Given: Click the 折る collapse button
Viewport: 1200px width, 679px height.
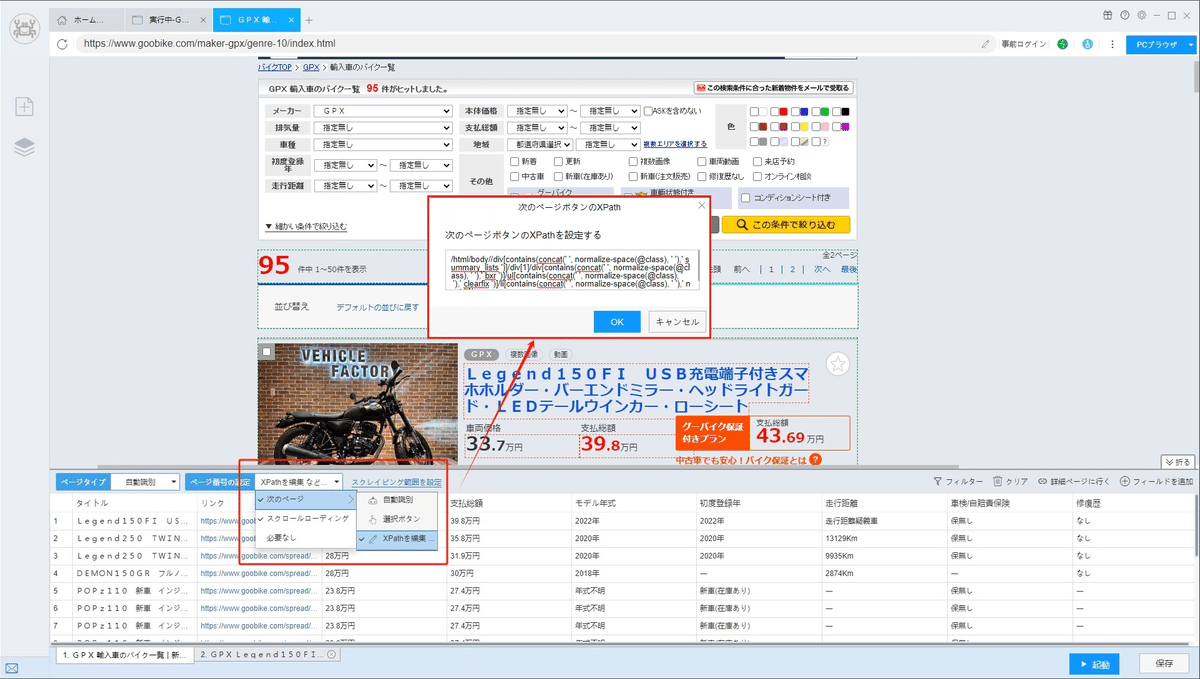Looking at the screenshot, I should [1178, 462].
